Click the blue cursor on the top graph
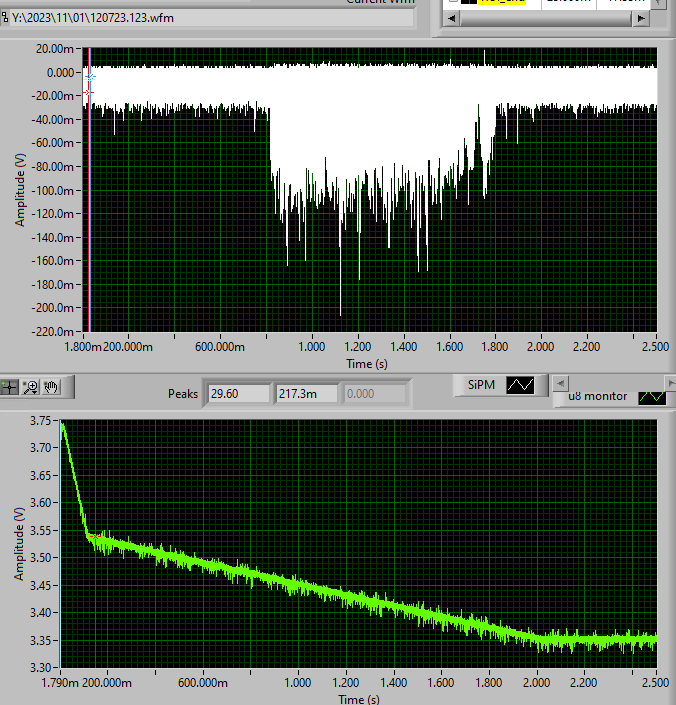Image resolution: width=676 pixels, height=705 pixels. (x=91, y=76)
